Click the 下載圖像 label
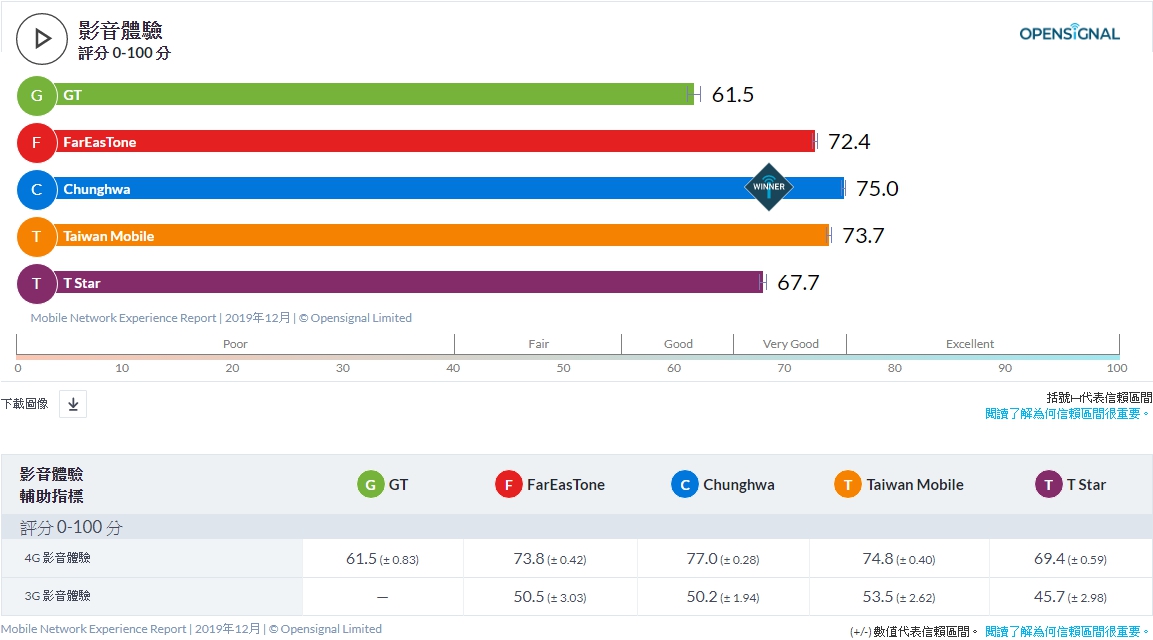 point(24,404)
